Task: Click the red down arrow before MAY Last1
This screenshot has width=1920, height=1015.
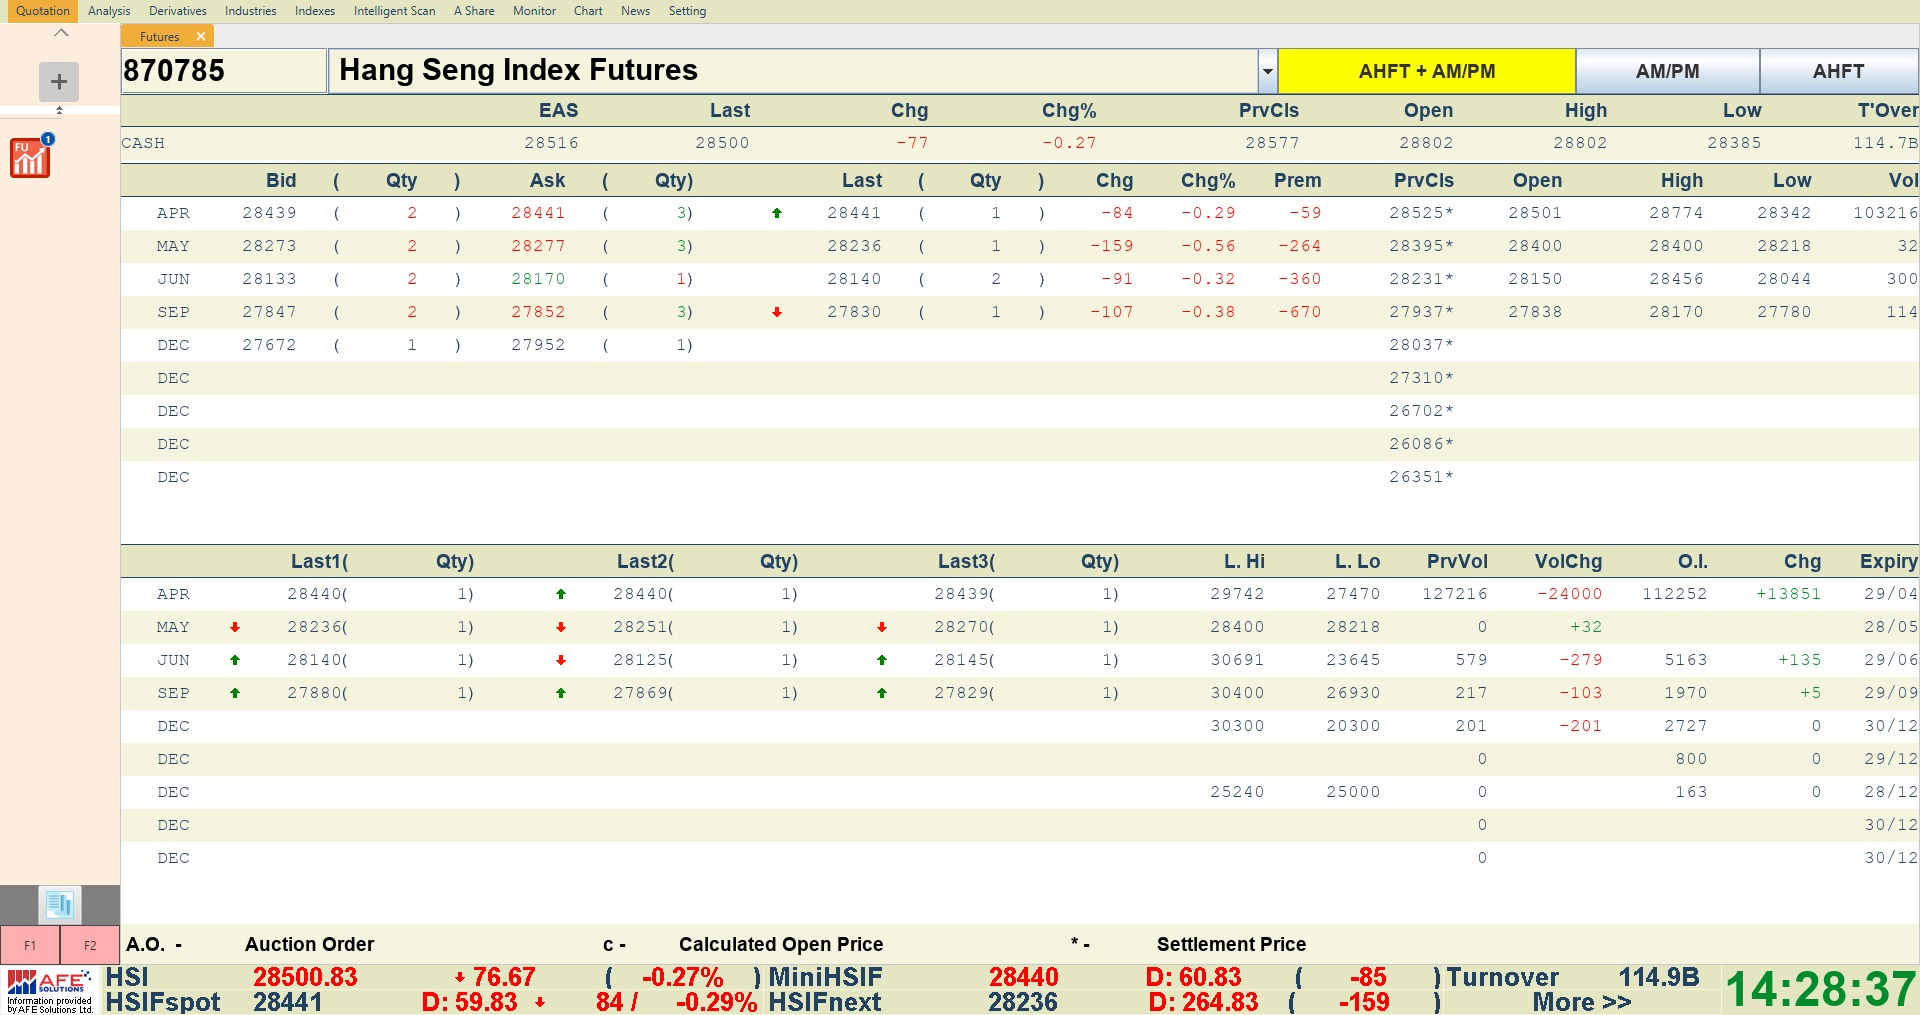Action: pyautogui.click(x=235, y=627)
